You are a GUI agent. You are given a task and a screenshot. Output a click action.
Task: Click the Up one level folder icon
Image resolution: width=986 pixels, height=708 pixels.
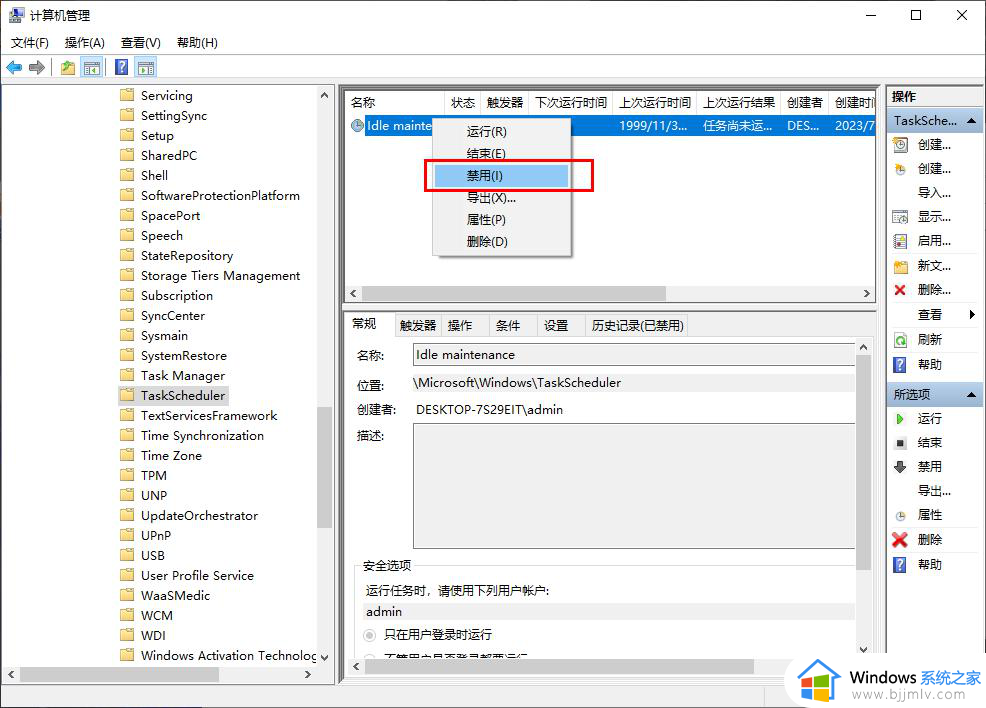point(68,67)
